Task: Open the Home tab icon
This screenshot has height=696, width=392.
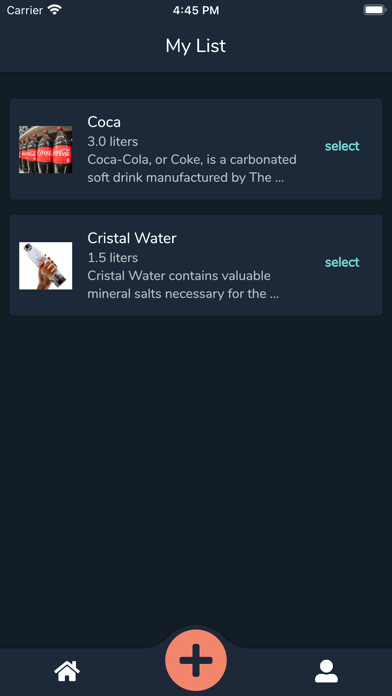Action: tap(67, 671)
